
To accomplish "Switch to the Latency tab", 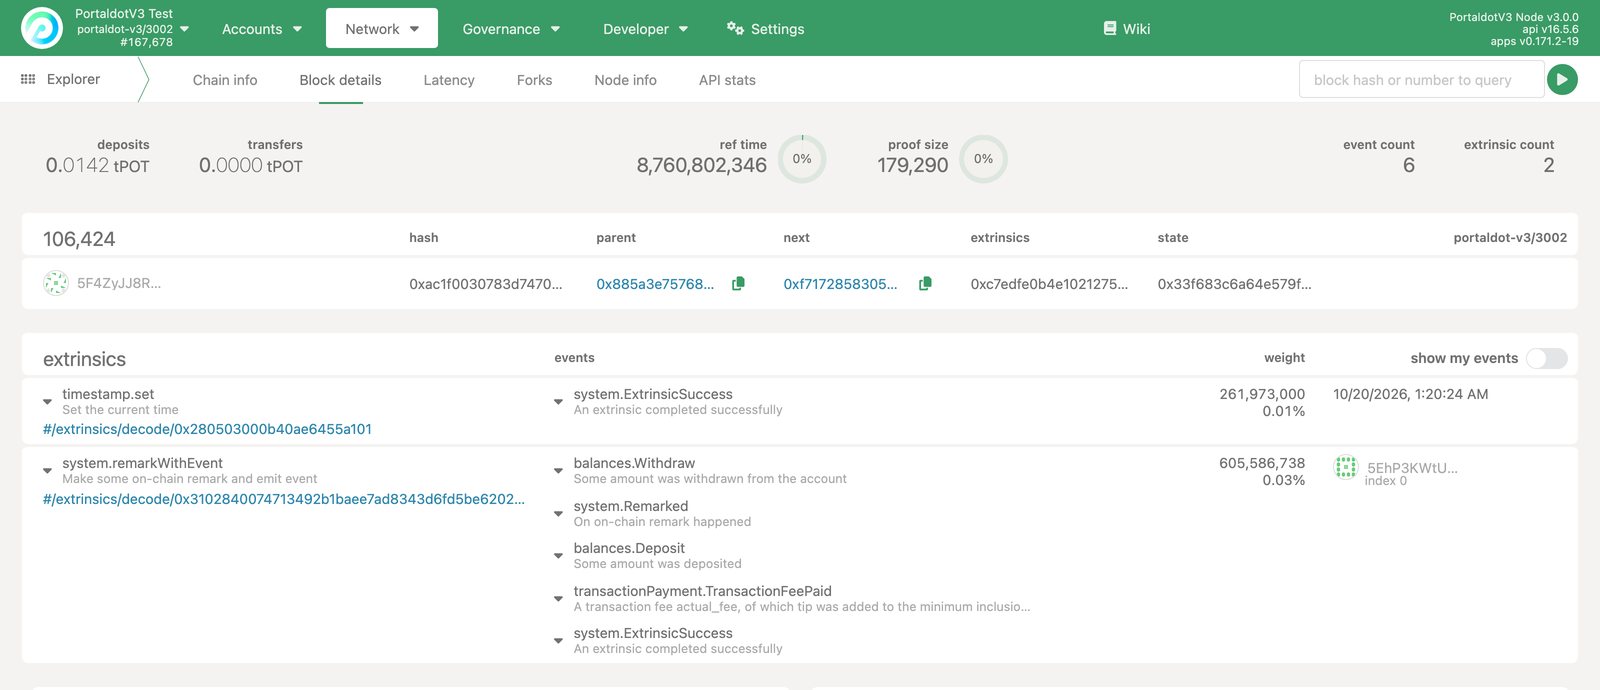I will point(449,80).
